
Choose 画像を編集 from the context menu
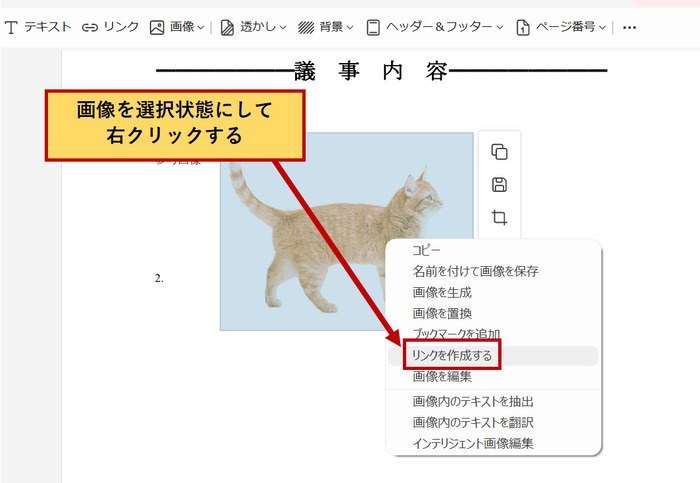[x=493, y=376]
